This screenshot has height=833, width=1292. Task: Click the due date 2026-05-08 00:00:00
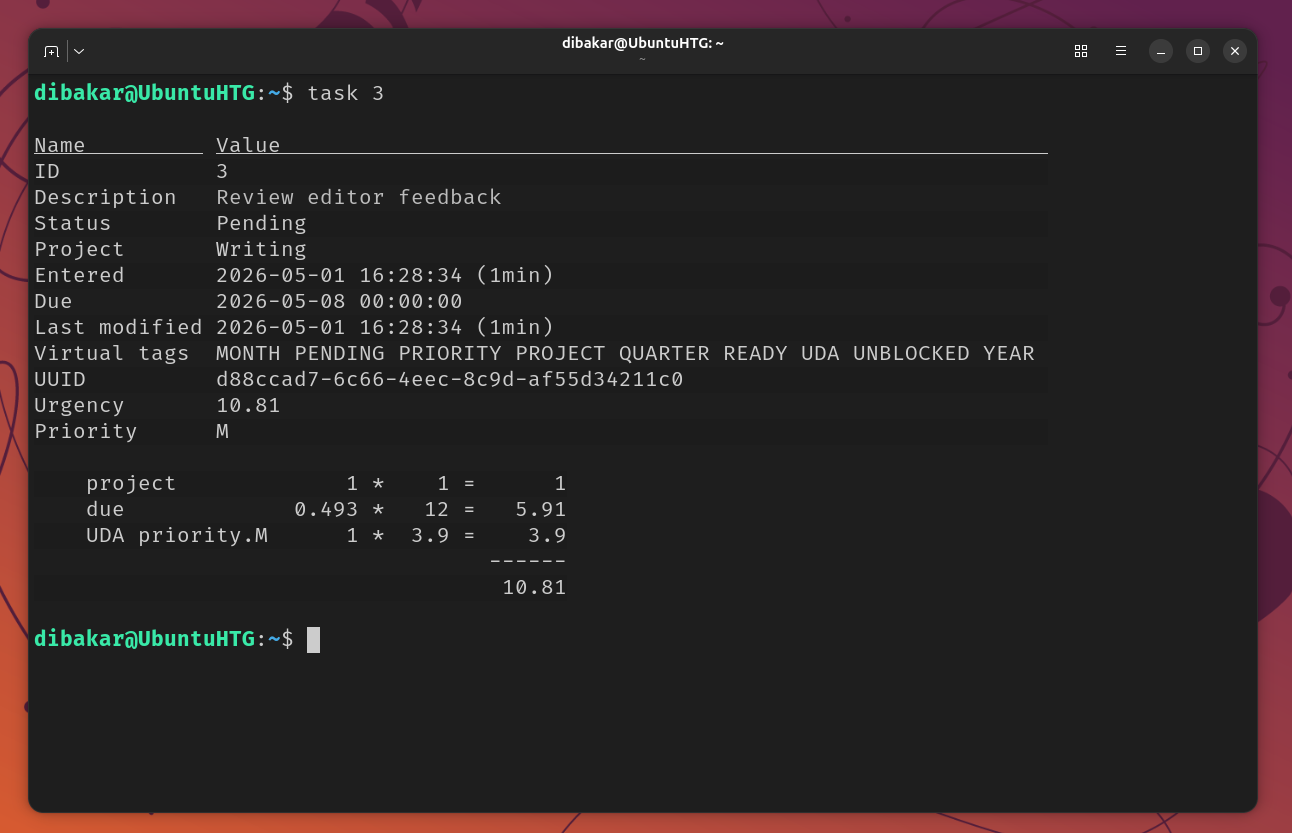[x=339, y=301]
